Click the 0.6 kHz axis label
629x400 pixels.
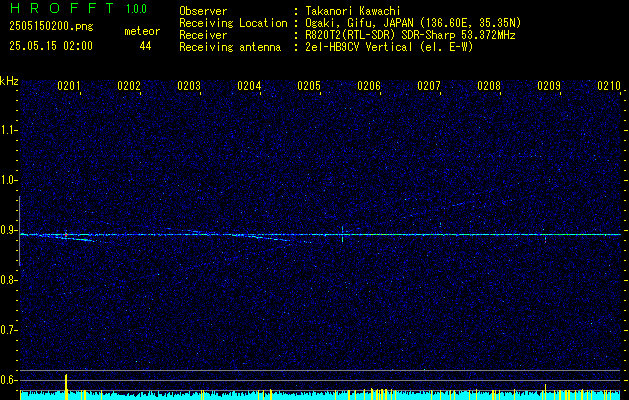point(8,380)
